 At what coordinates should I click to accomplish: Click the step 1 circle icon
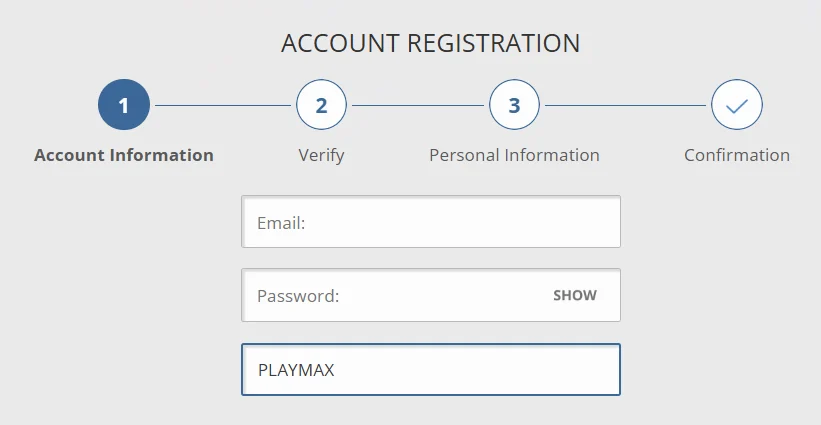pyautogui.click(x=124, y=105)
